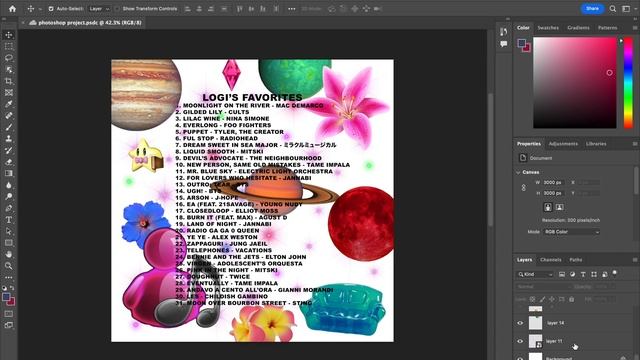The image size is (640, 360).
Task: Toggle filter for adjustment layers
Action: click(573, 274)
